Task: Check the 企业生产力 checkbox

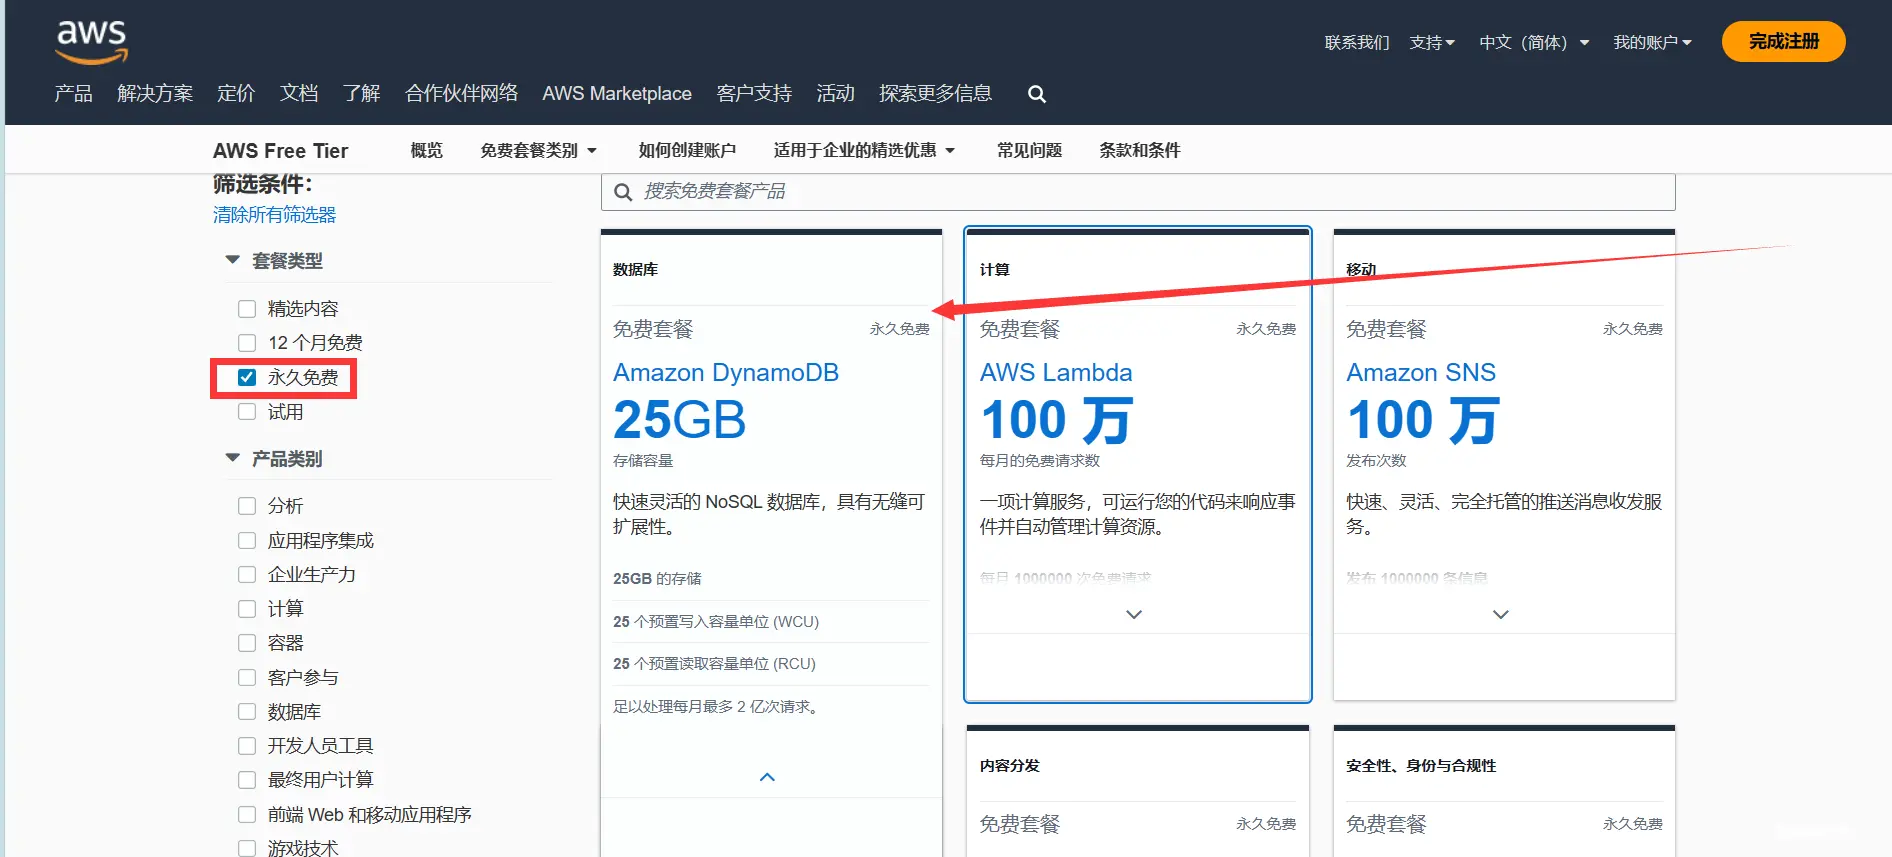Action: pyautogui.click(x=247, y=575)
